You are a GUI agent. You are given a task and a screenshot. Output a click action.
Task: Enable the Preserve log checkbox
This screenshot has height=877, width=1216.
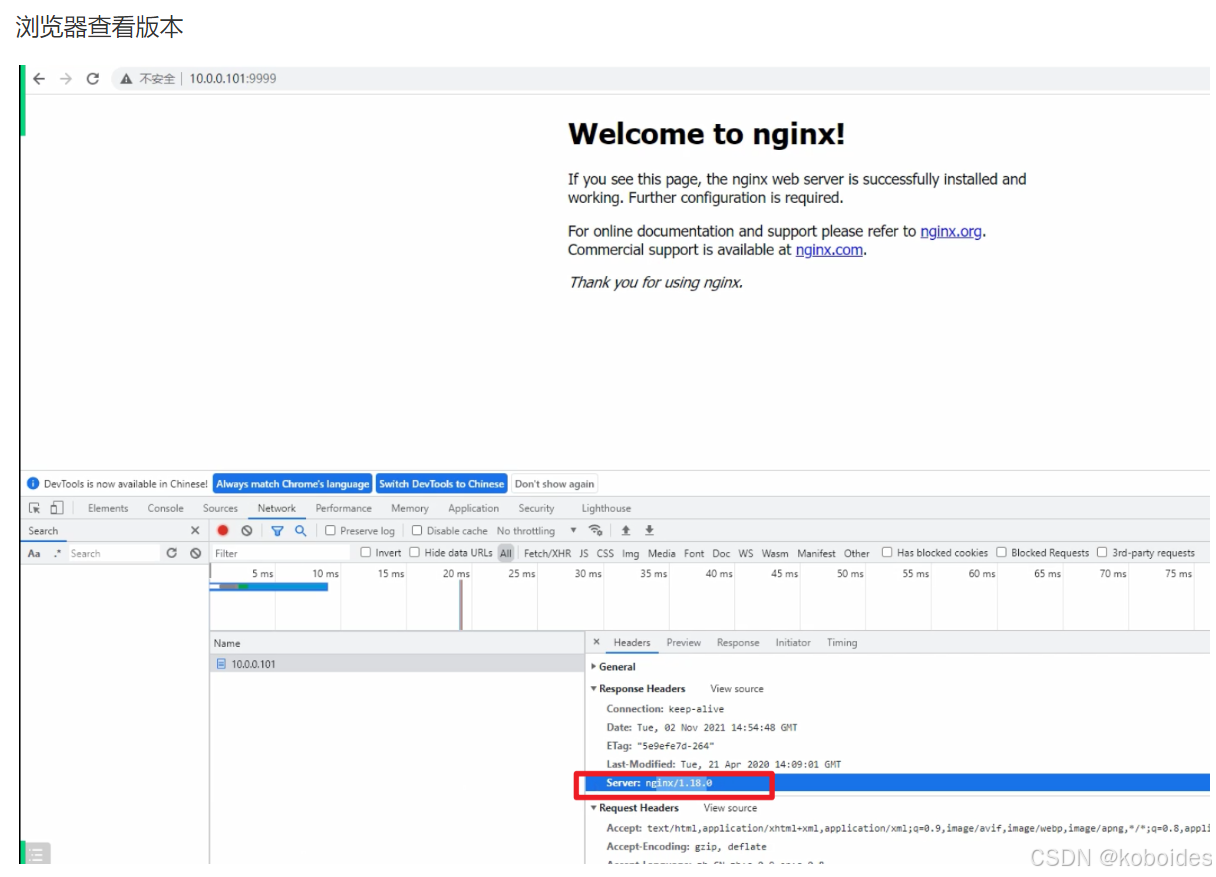(x=331, y=531)
